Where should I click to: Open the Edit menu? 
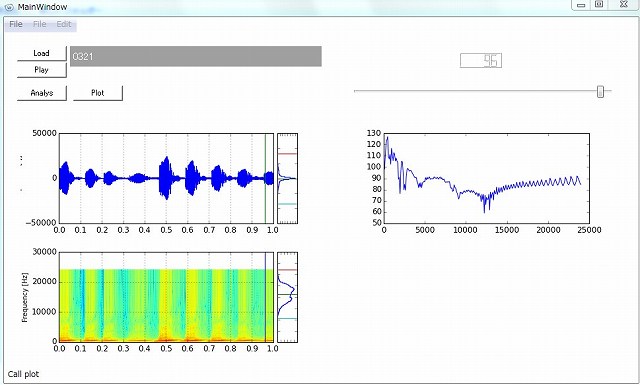(64, 24)
